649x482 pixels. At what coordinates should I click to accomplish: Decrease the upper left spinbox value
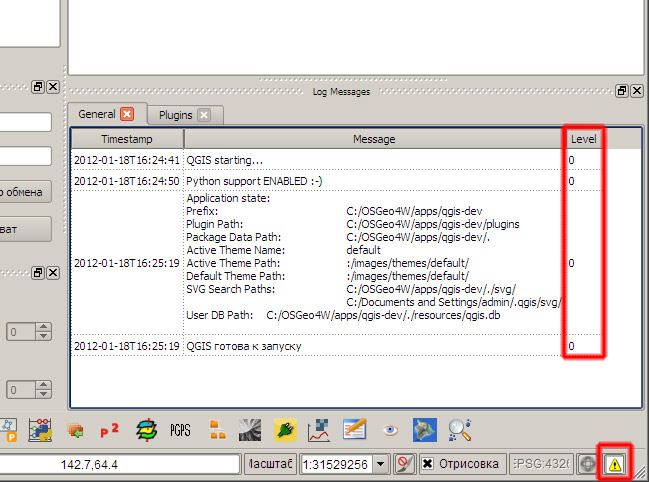pos(43,336)
